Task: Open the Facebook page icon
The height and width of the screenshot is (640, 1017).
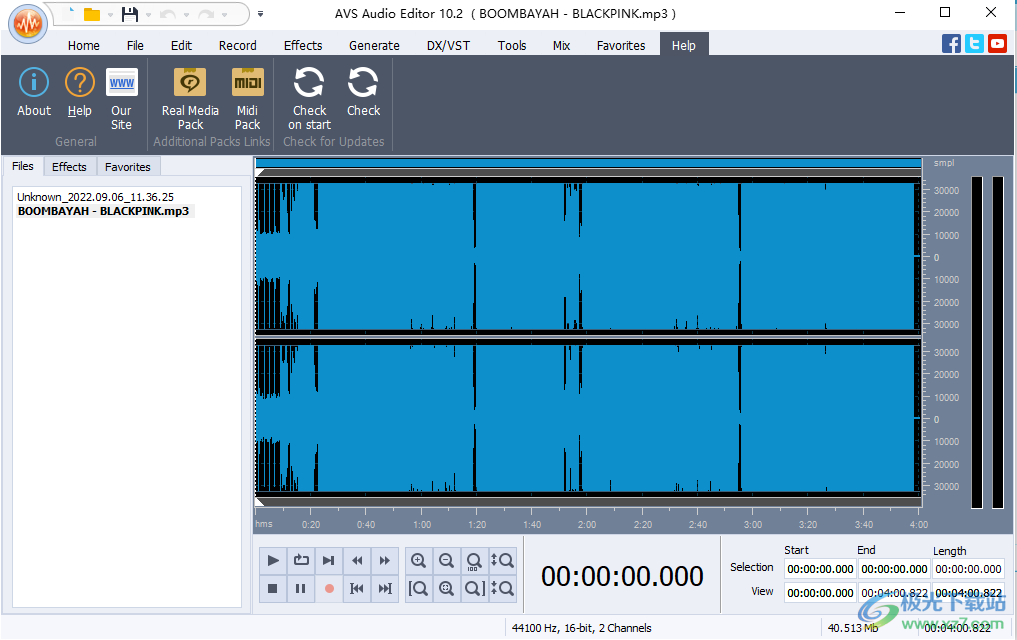Action: click(951, 43)
